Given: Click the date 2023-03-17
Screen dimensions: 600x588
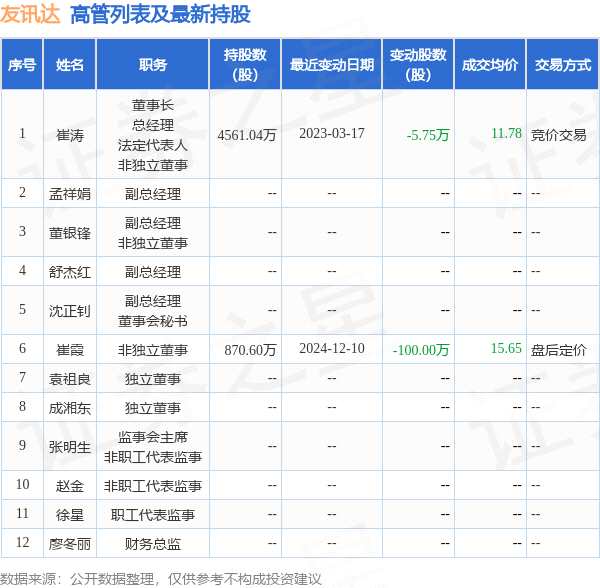Looking at the screenshot, I should point(332,134).
